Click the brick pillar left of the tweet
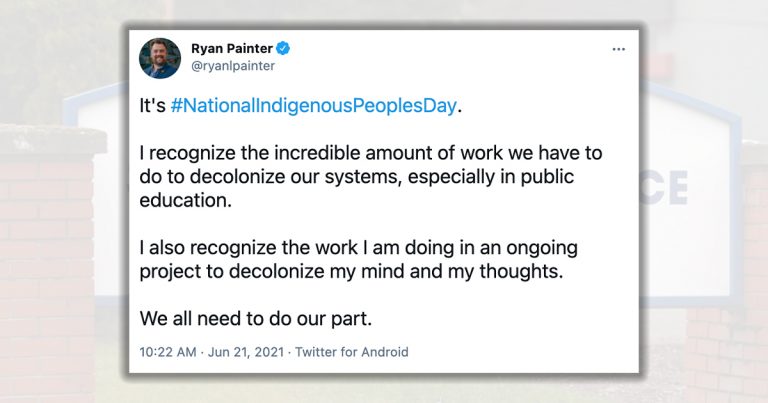Viewport: 768px width, 403px height. [50, 250]
